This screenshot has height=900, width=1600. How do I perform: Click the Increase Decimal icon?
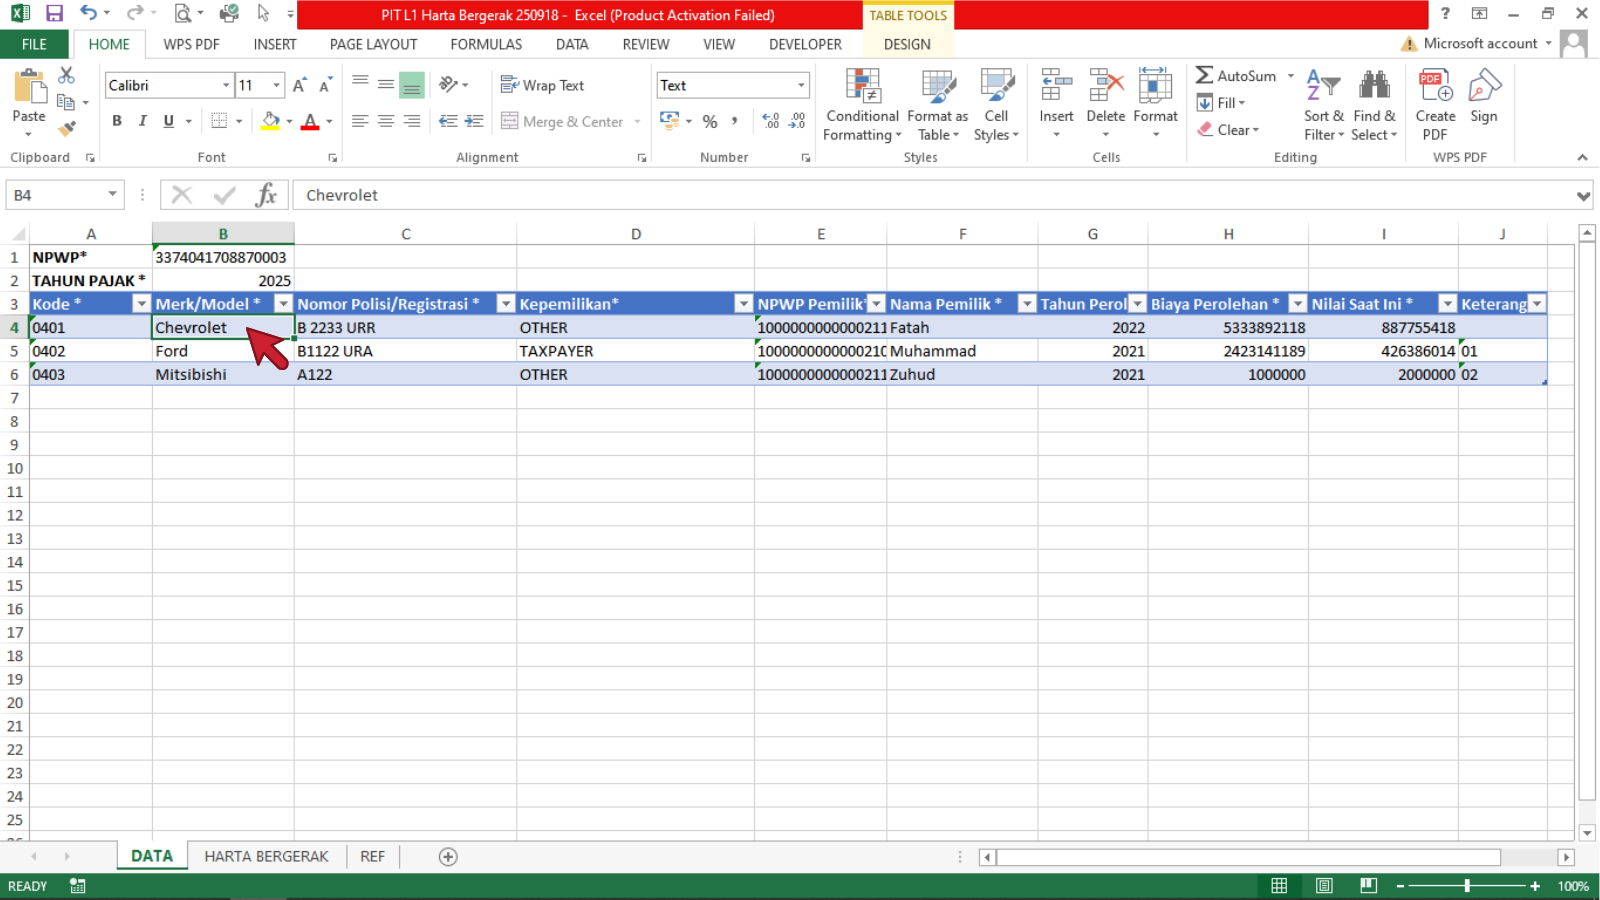point(770,121)
